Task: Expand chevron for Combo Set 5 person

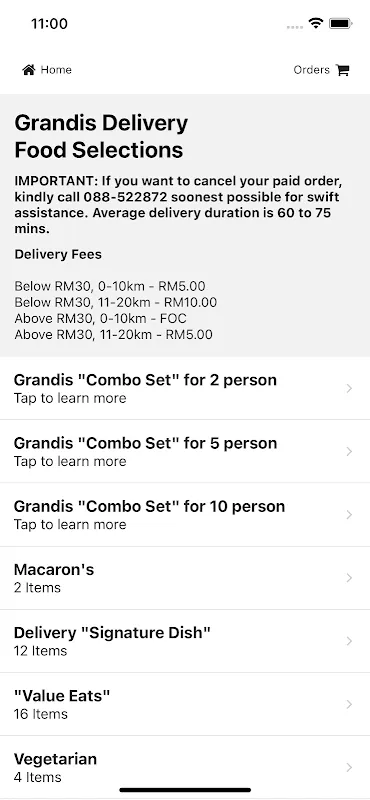Action: tap(349, 452)
